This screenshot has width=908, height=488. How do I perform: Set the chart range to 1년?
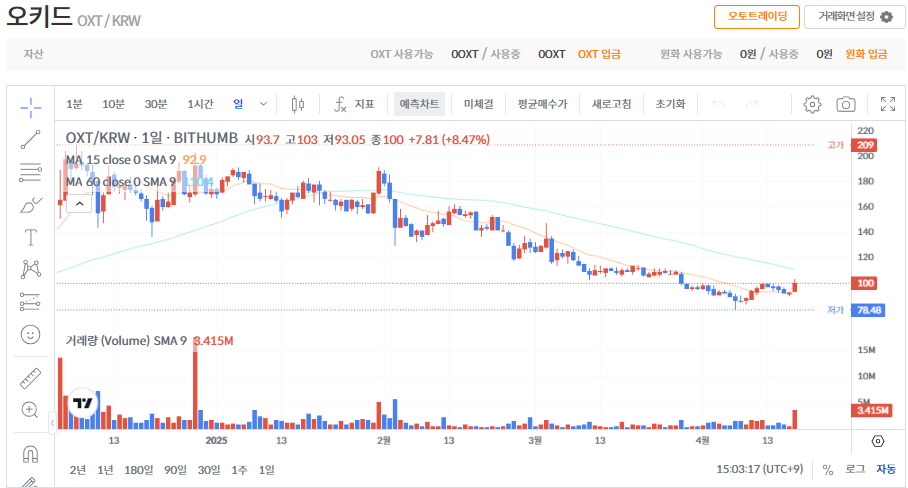[x=105, y=470]
